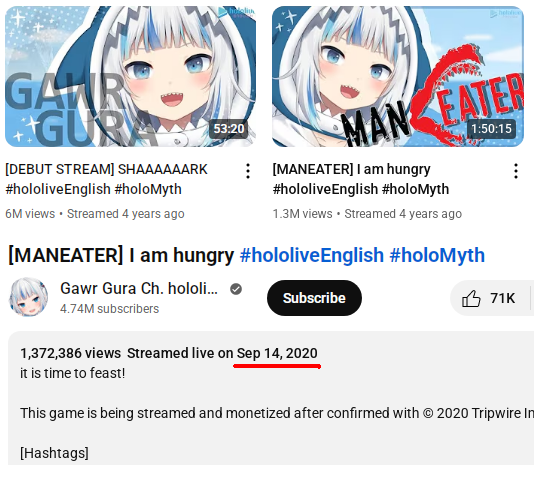The height and width of the screenshot is (485, 534).
Task: Click the 4.74M subscribers count text
Action: [109, 309]
